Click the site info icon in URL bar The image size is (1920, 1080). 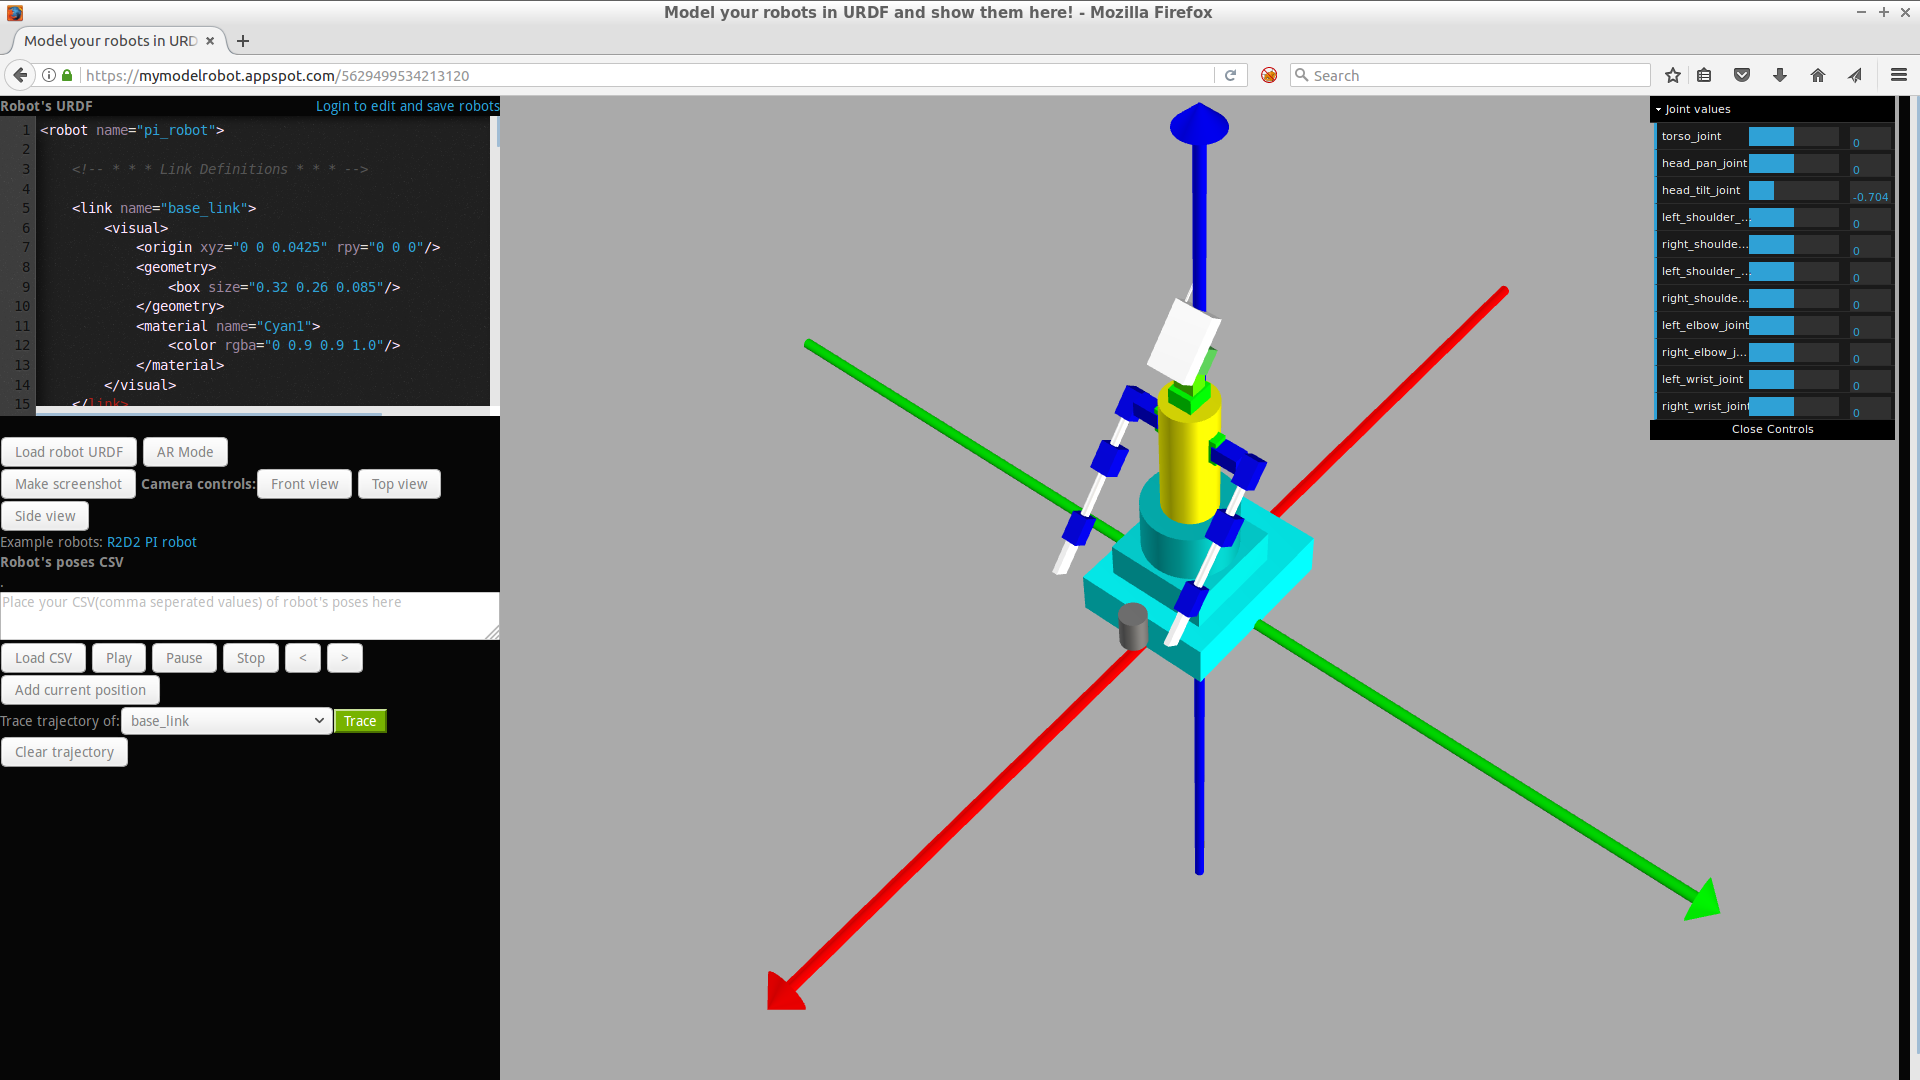[x=48, y=75]
